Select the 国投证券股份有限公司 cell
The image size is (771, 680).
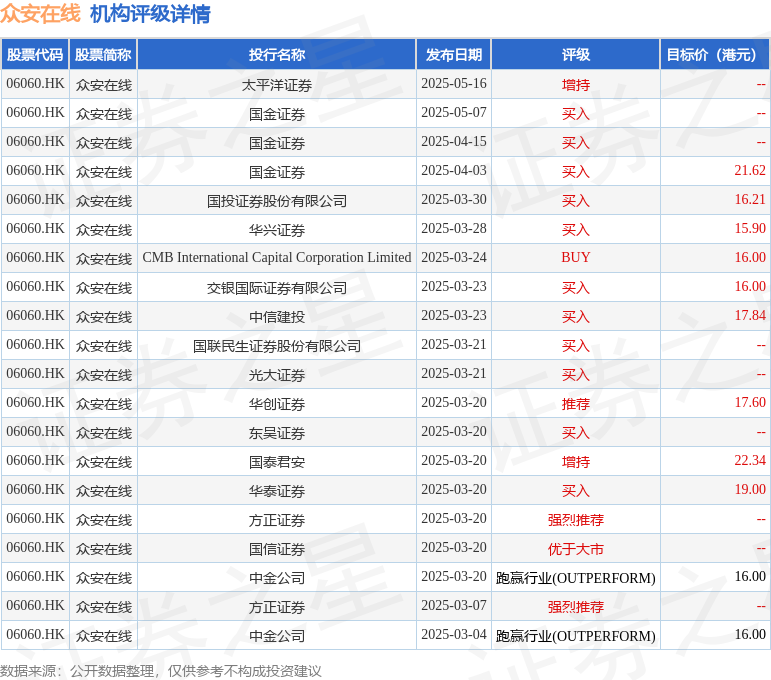click(277, 201)
